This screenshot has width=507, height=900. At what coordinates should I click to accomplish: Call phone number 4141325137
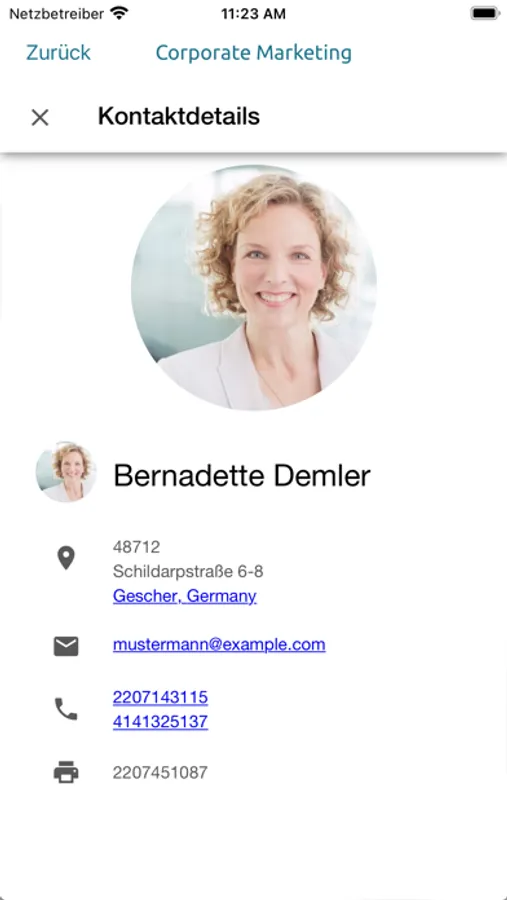160,721
